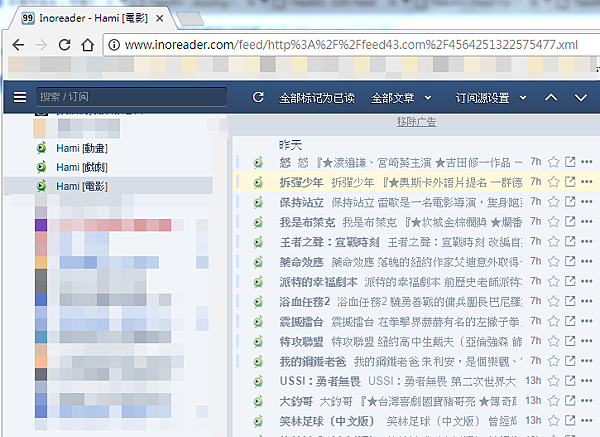Show more options for 拆彈少年 article
This screenshot has height=437, width=600.
click(587, 182)
